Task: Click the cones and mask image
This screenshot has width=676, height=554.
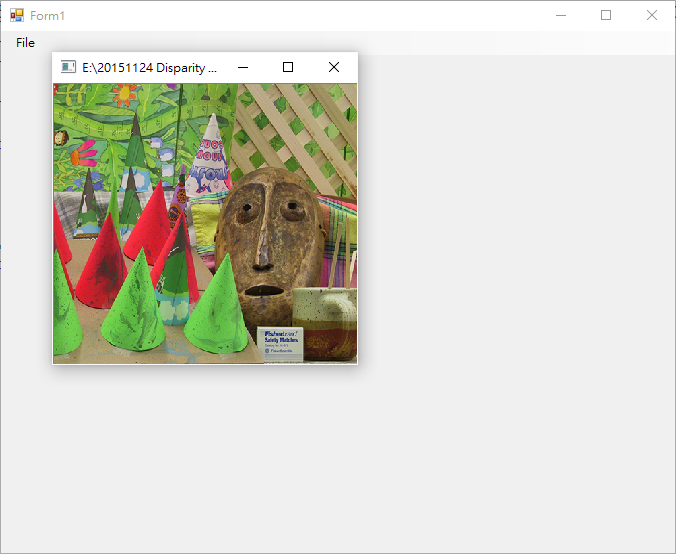Action: click(205, 223)
